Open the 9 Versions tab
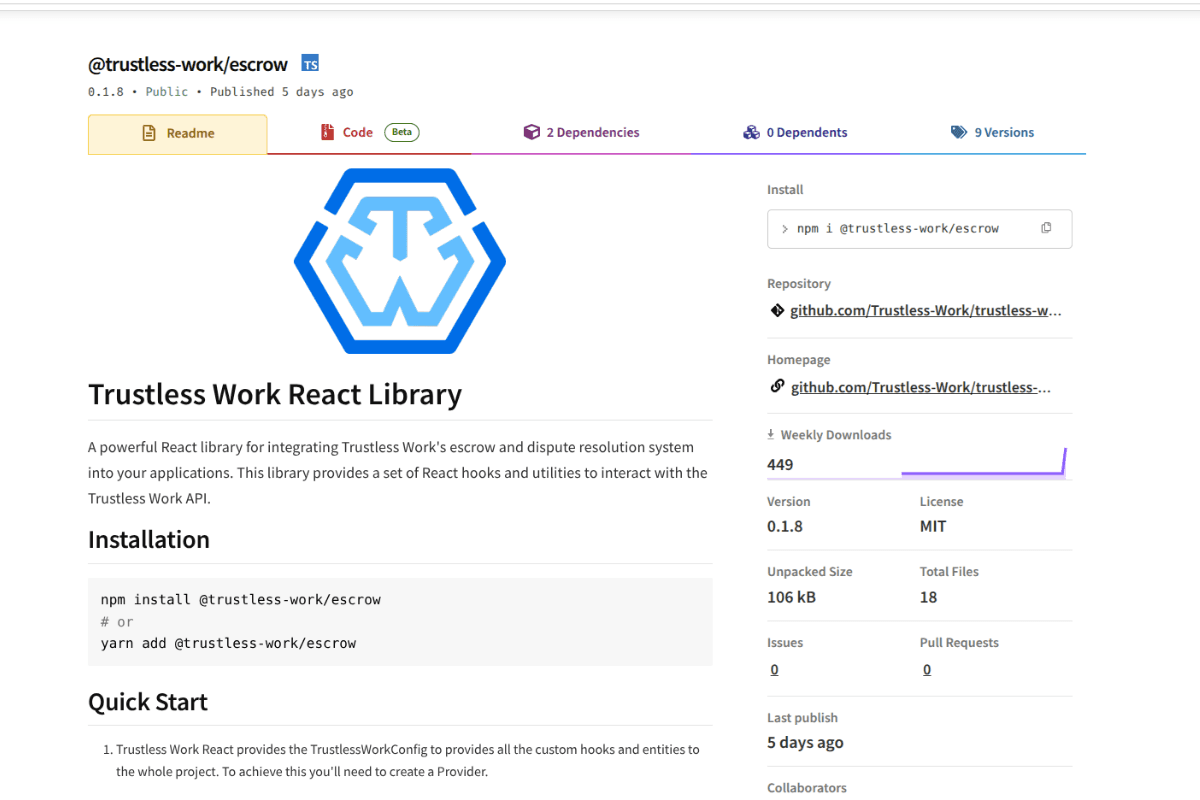This screenshot has width=1200, height=800. coord(1003,131)
